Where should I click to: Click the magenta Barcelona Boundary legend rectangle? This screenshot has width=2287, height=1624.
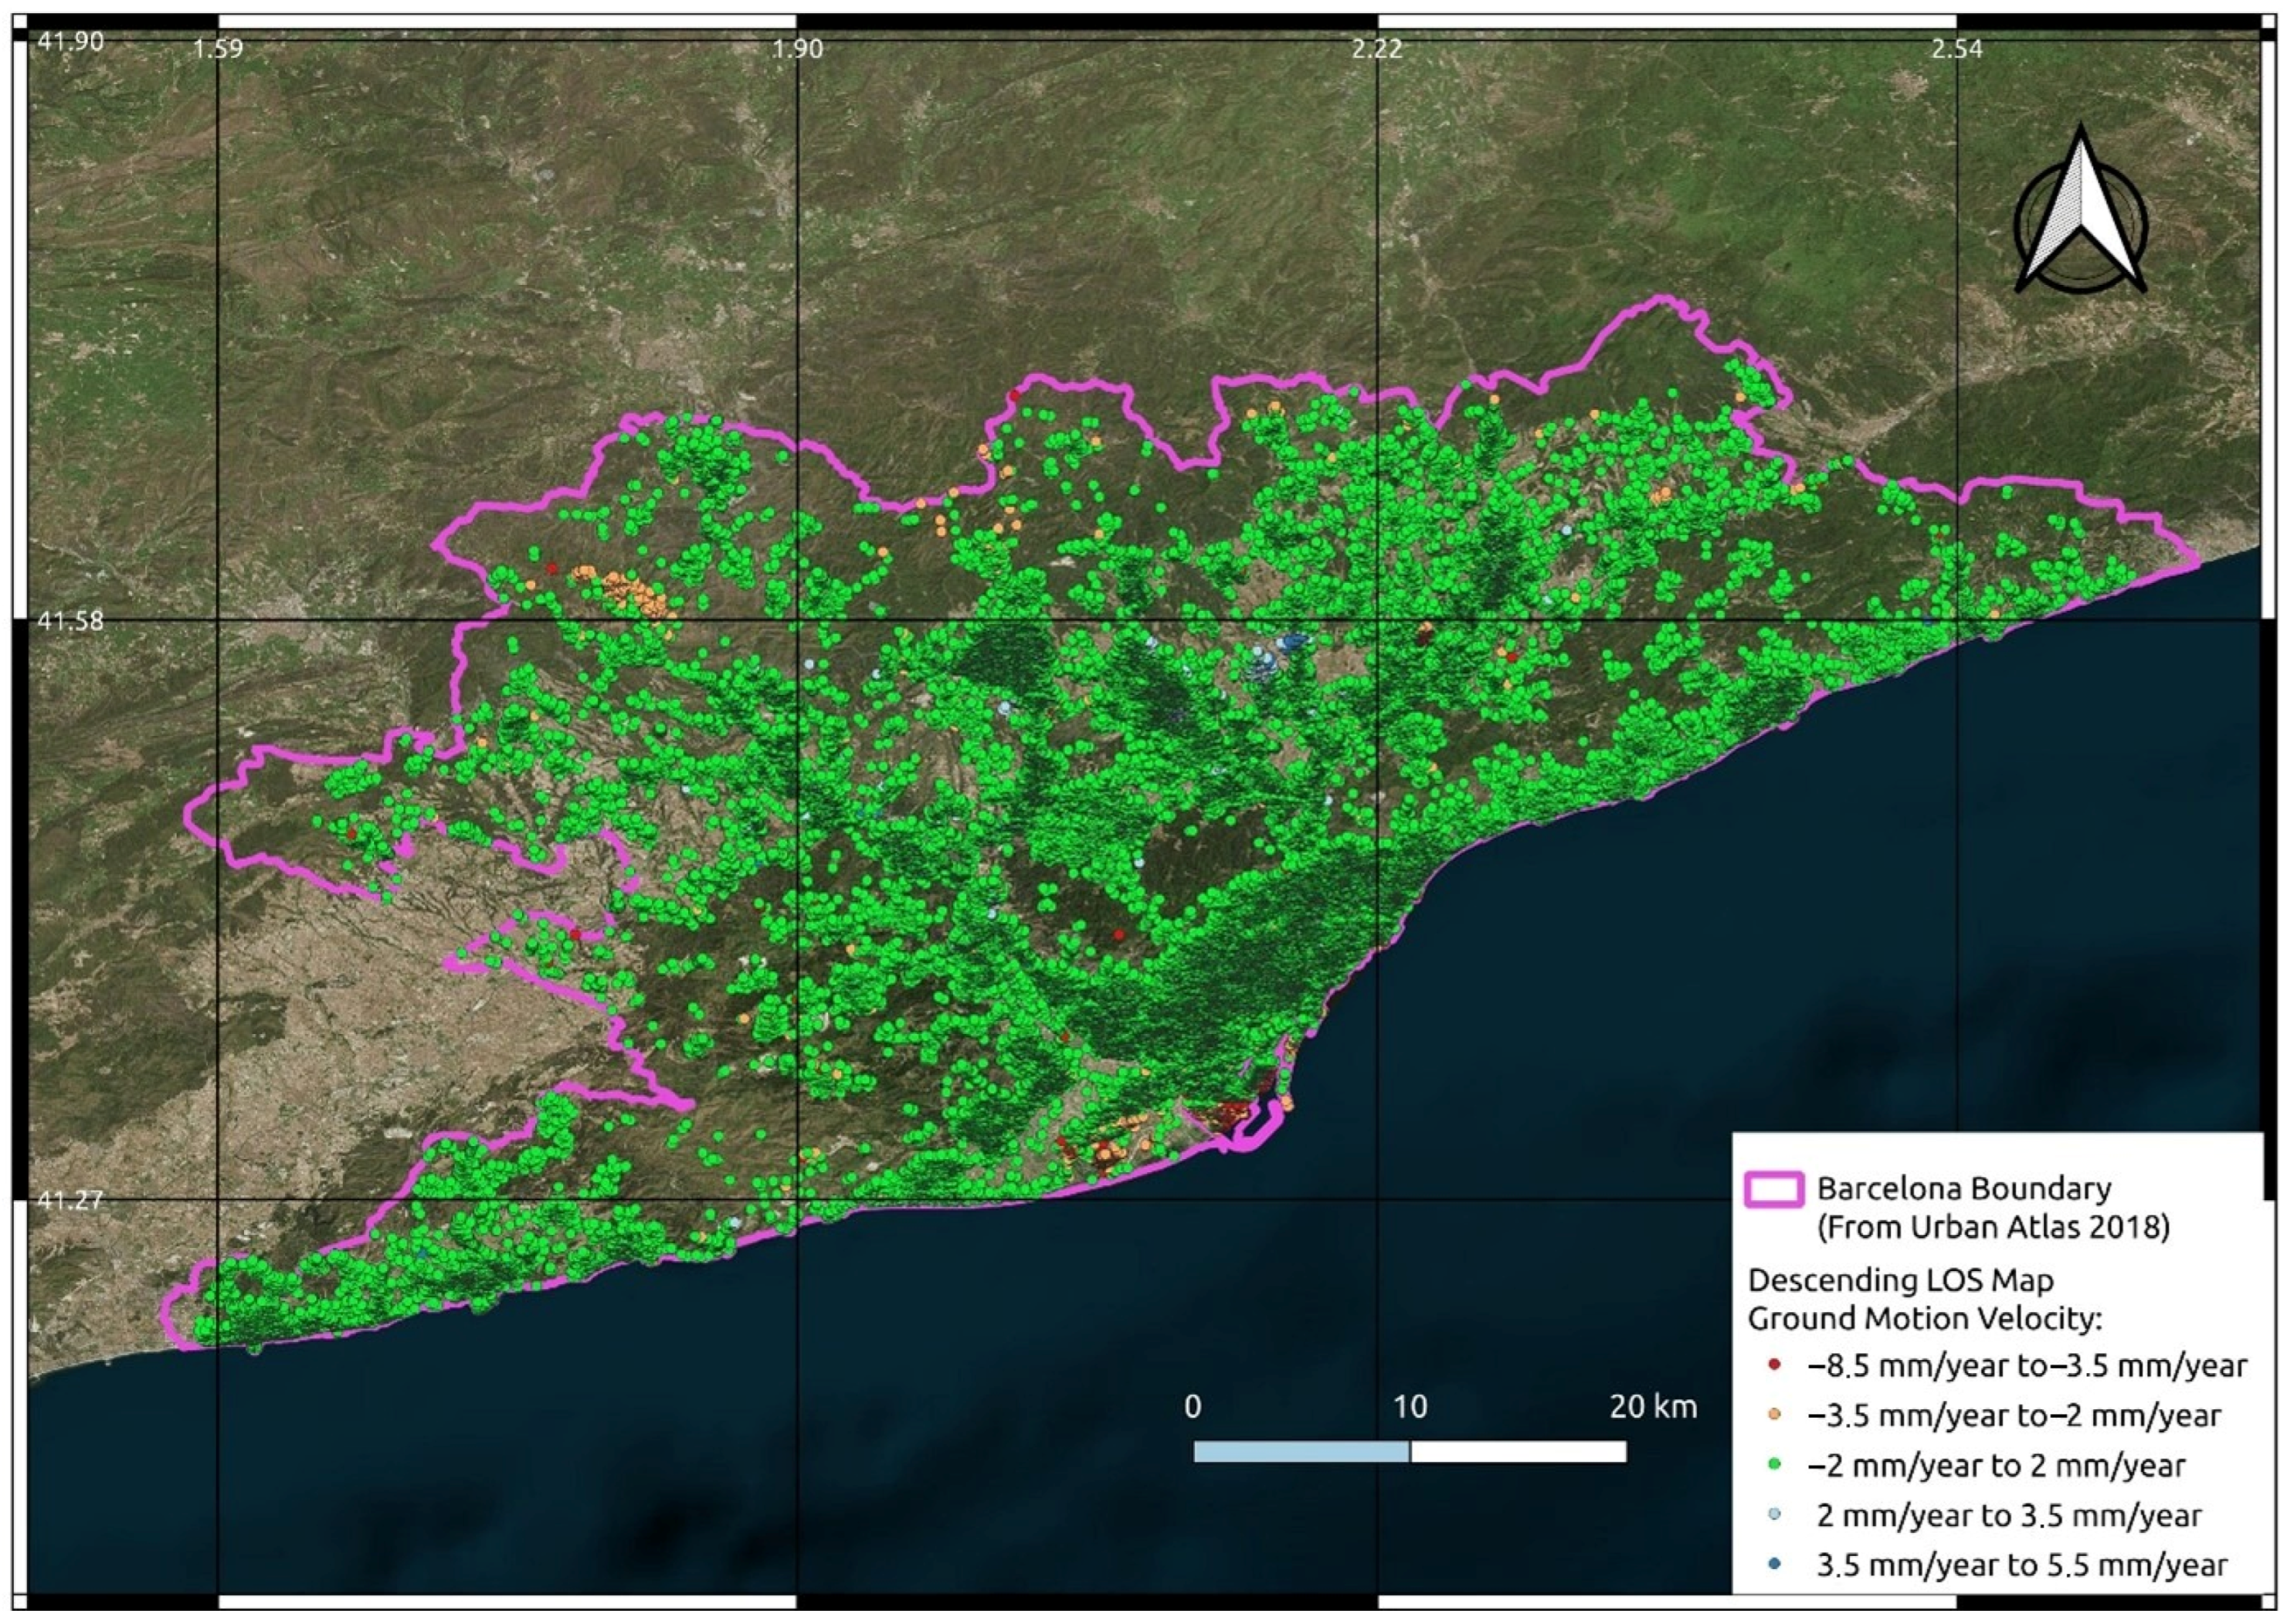click(1775, 1190)
